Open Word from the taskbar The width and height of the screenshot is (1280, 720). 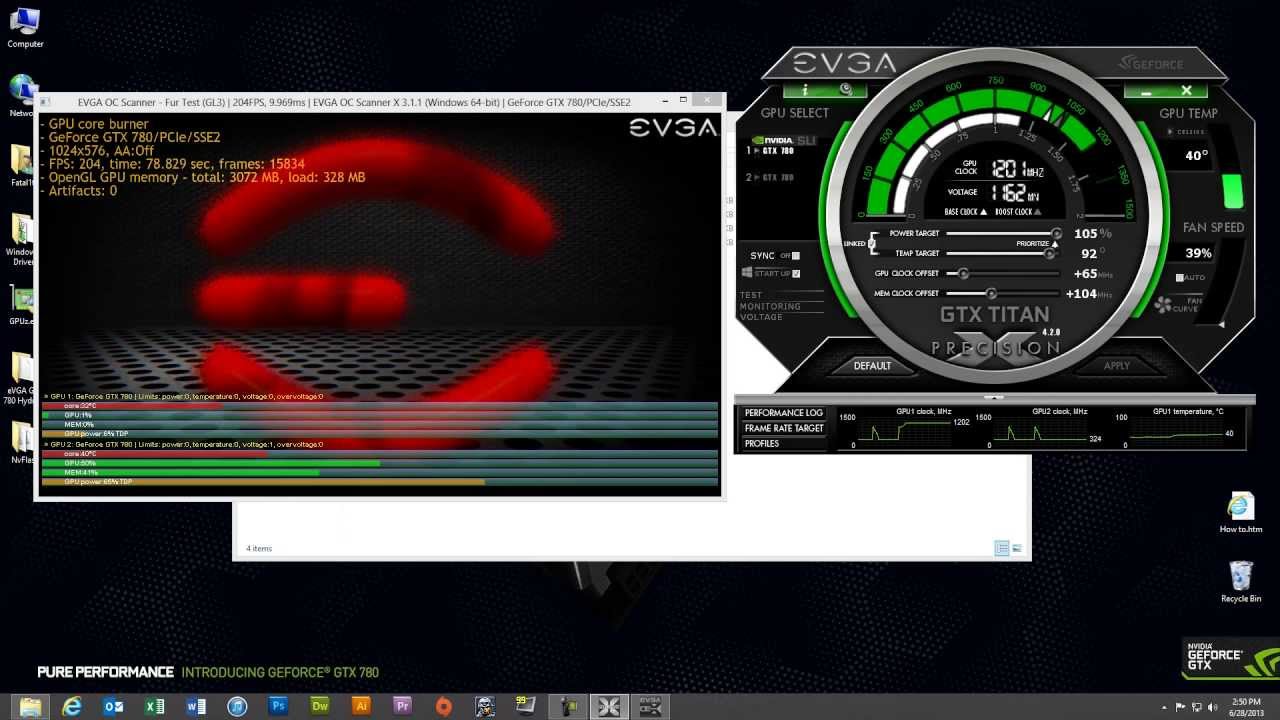[196, 706]
